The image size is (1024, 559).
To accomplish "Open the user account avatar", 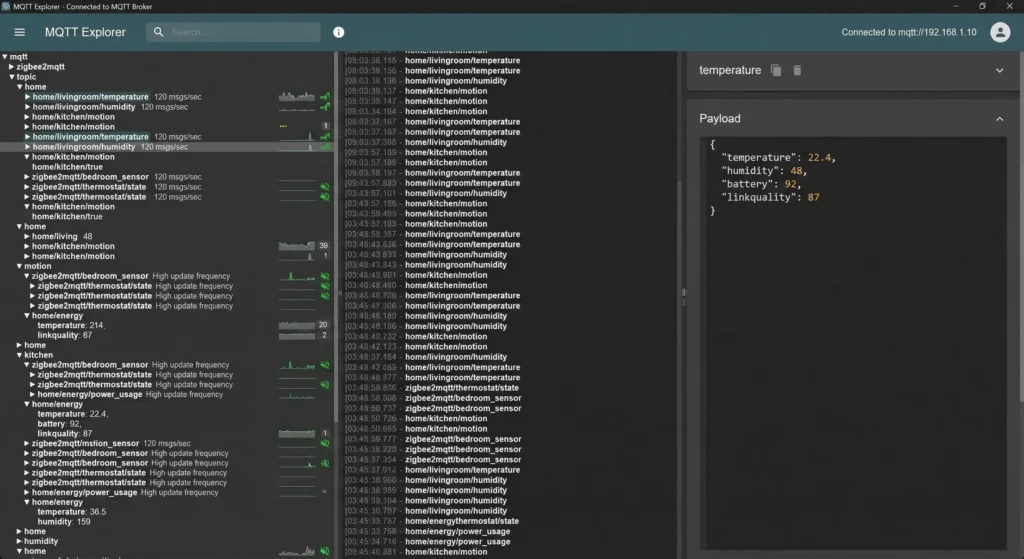I will pos(1000,32).
